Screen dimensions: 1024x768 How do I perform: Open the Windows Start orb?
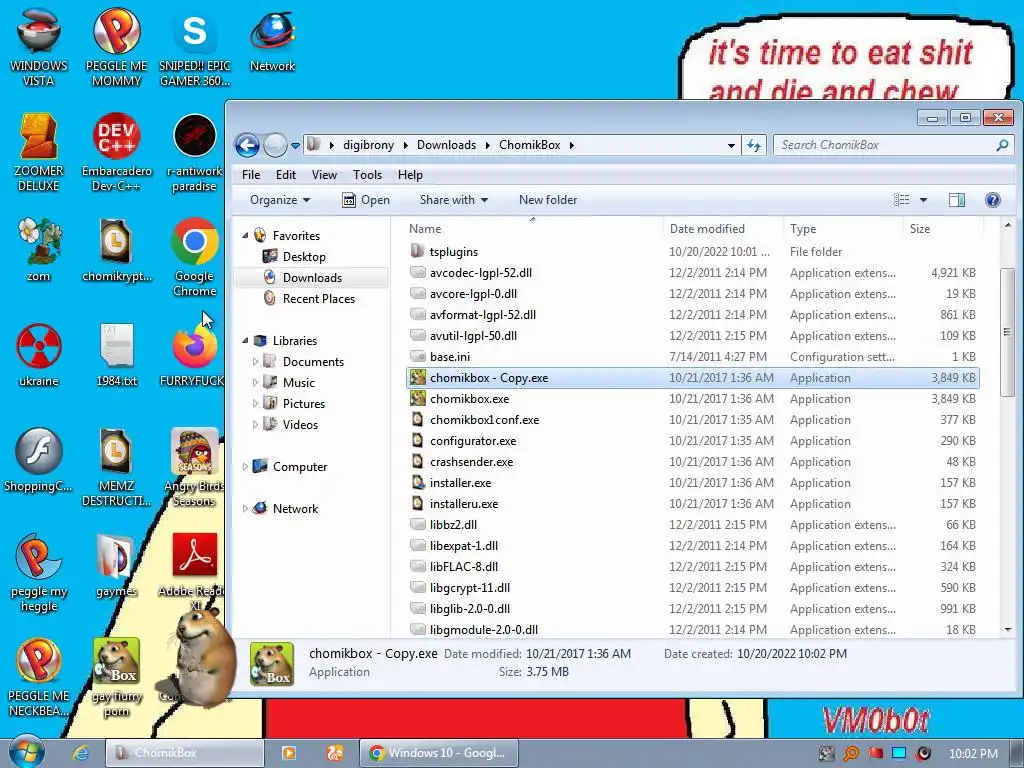coord(27,751)
